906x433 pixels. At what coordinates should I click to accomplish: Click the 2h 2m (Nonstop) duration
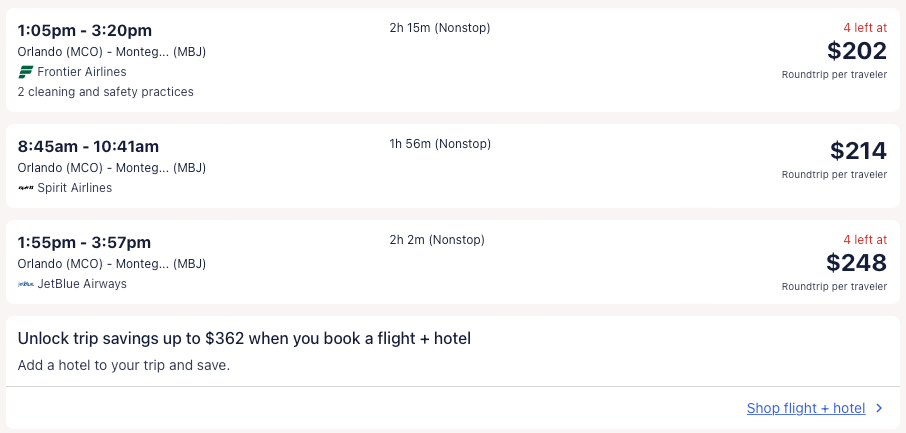point(437,240)
